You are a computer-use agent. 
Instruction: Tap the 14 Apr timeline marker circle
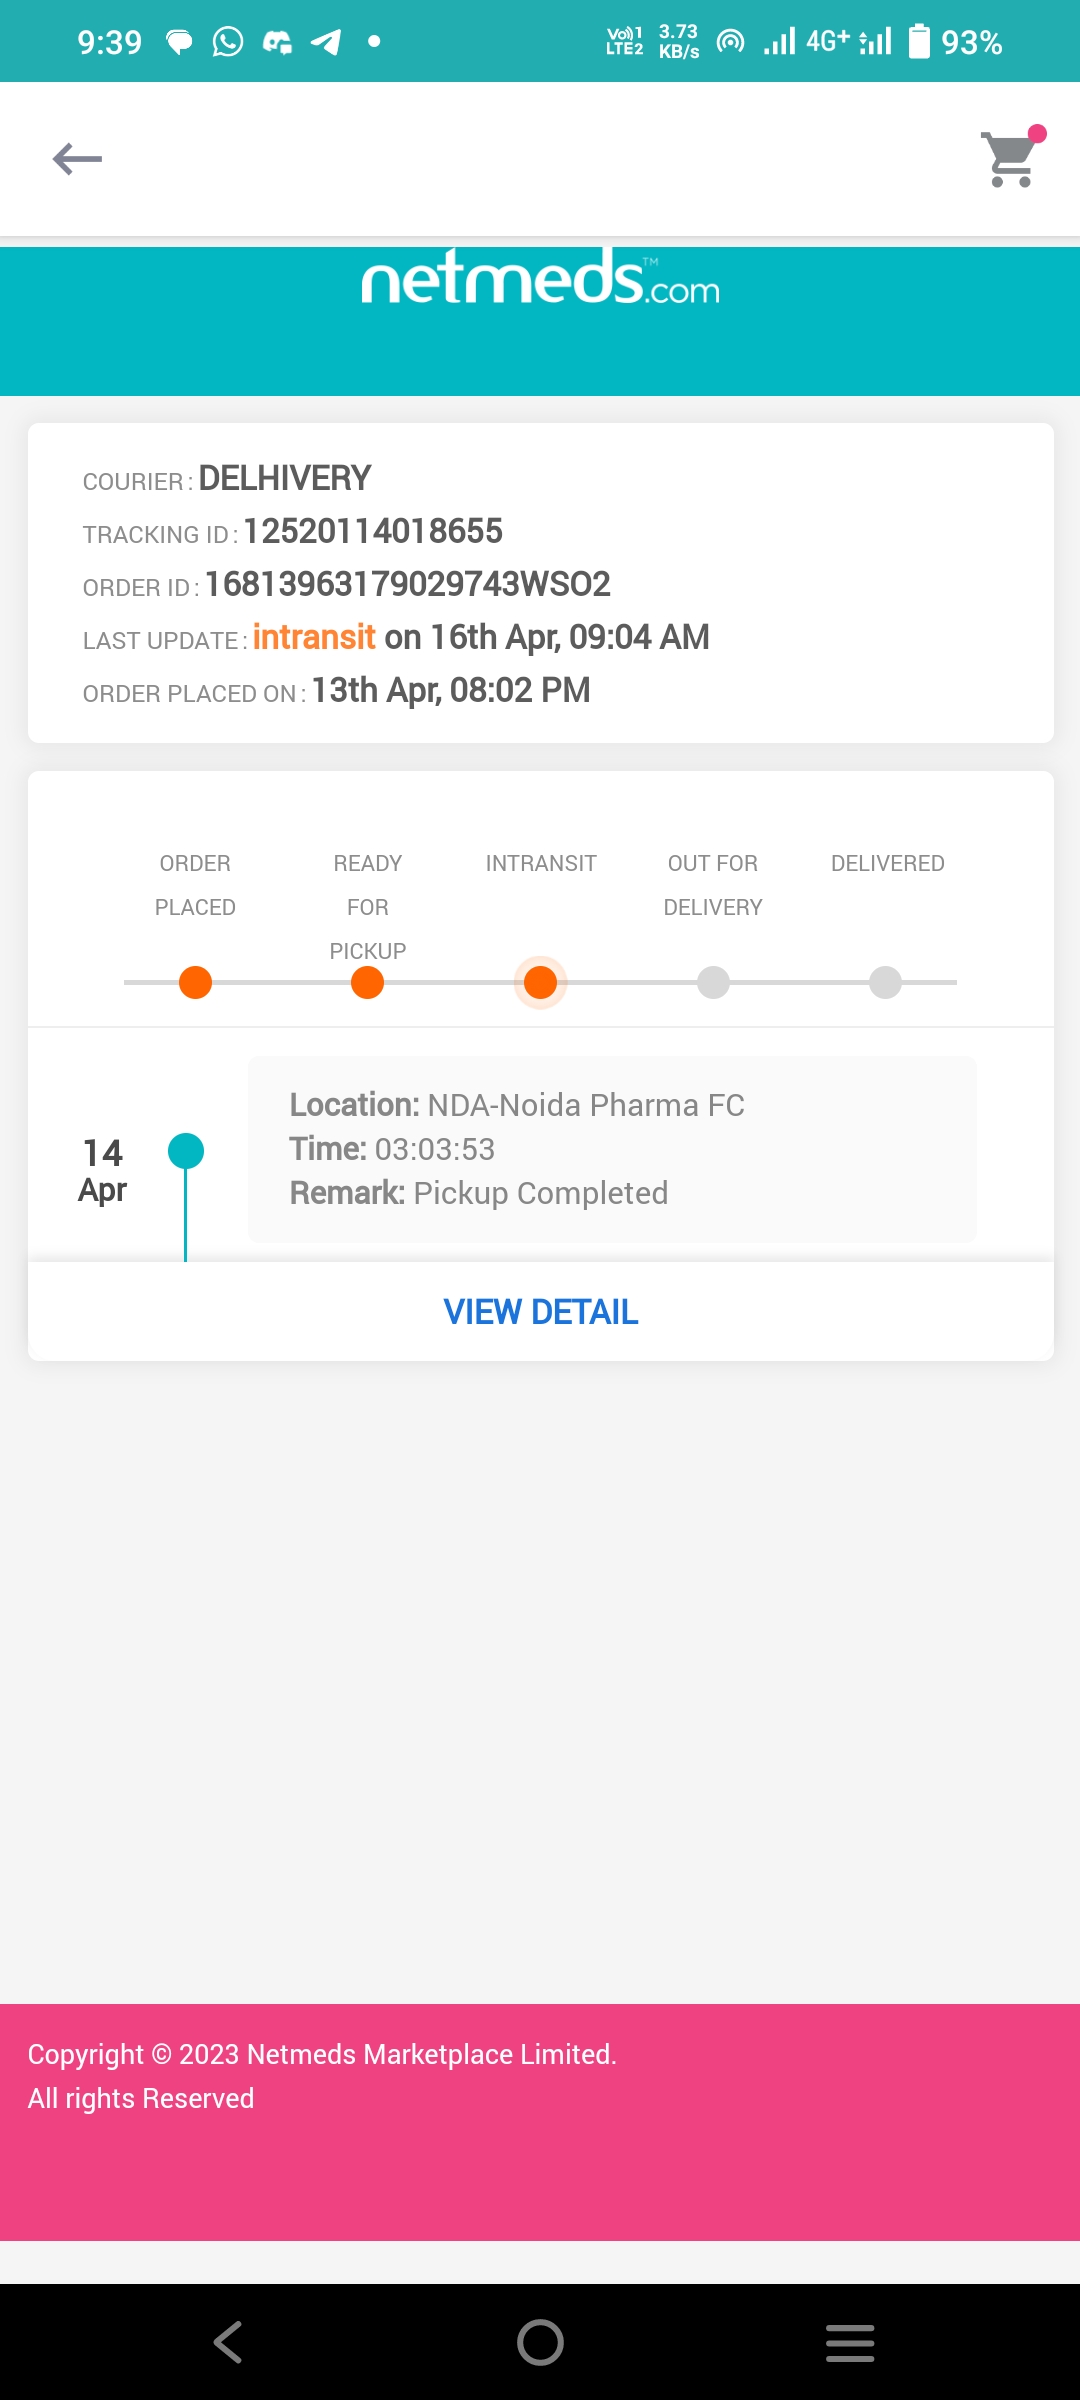point(186,1151)
